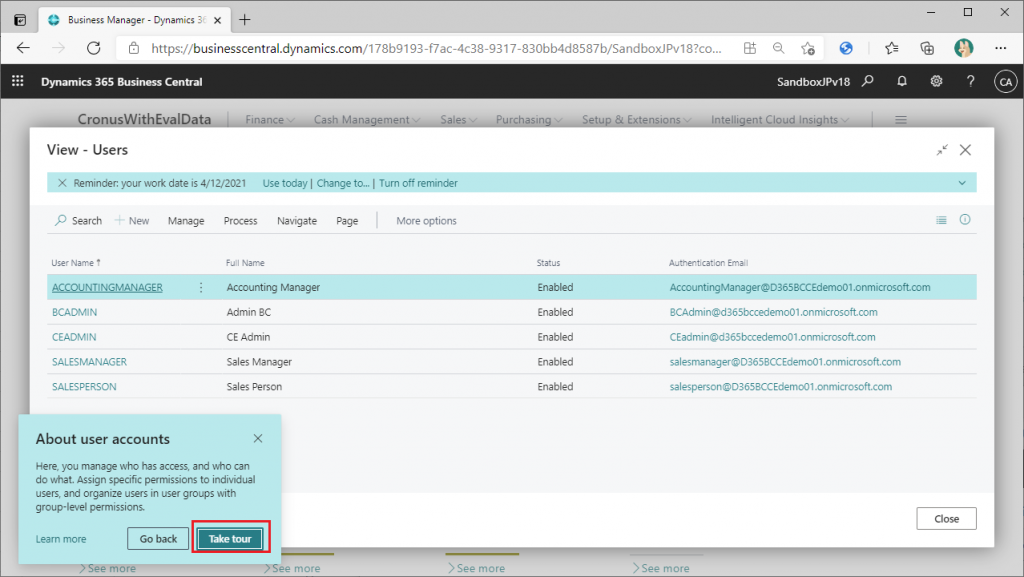The image size is (1024, 577).
Task: Click the Go back button
Action: (158, 538)
